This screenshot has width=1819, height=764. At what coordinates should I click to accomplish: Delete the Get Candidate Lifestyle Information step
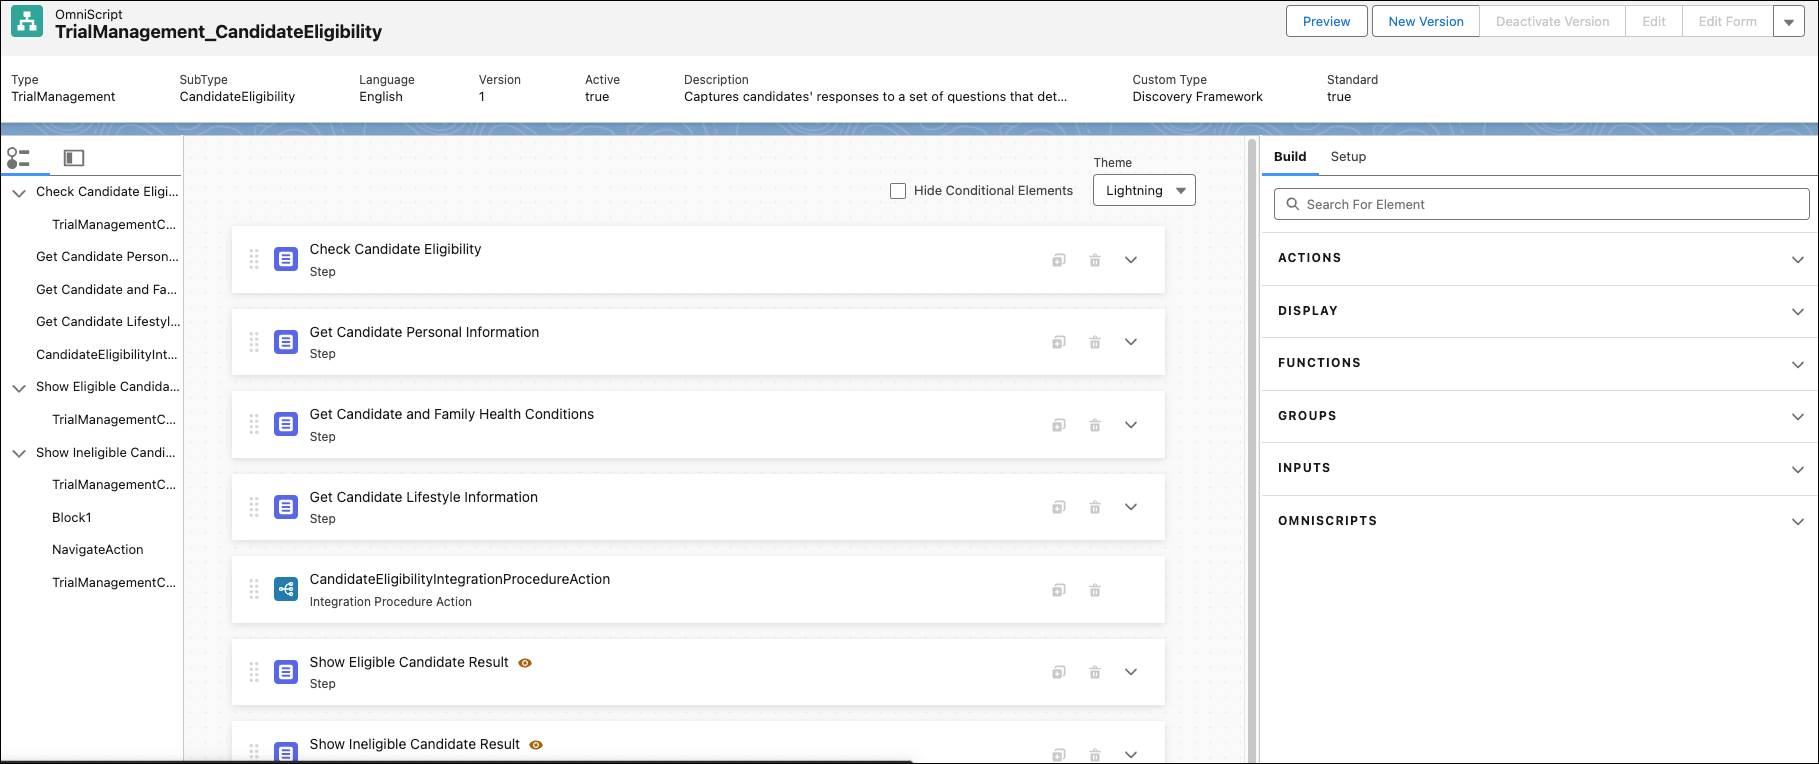1095,507
